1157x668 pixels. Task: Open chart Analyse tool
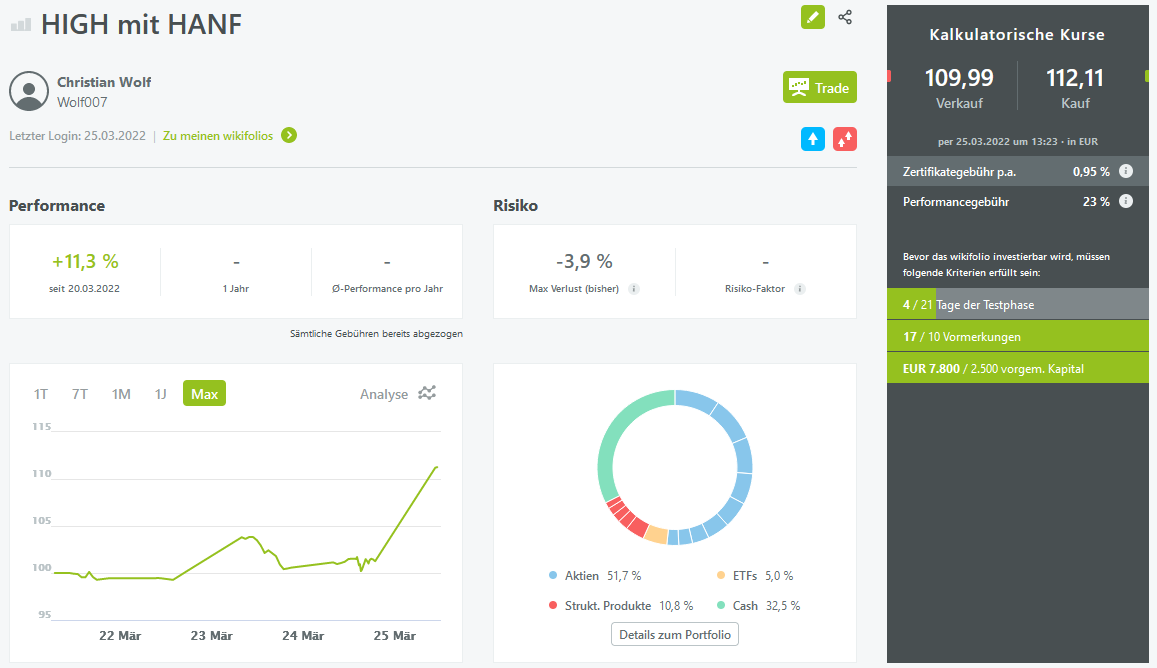pyautogui.click(x=398, y=394)
